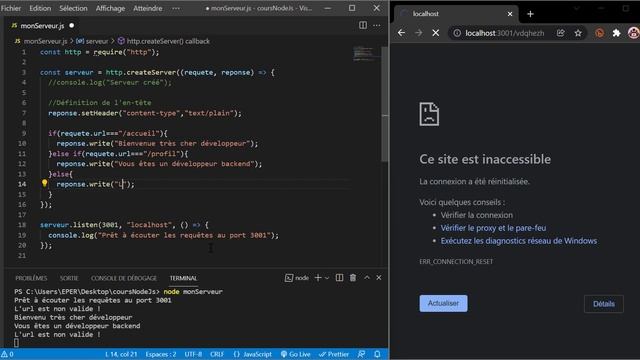The image size is (640, 360).
Task: Open the Affichage menu
Action: pos(110,8)
